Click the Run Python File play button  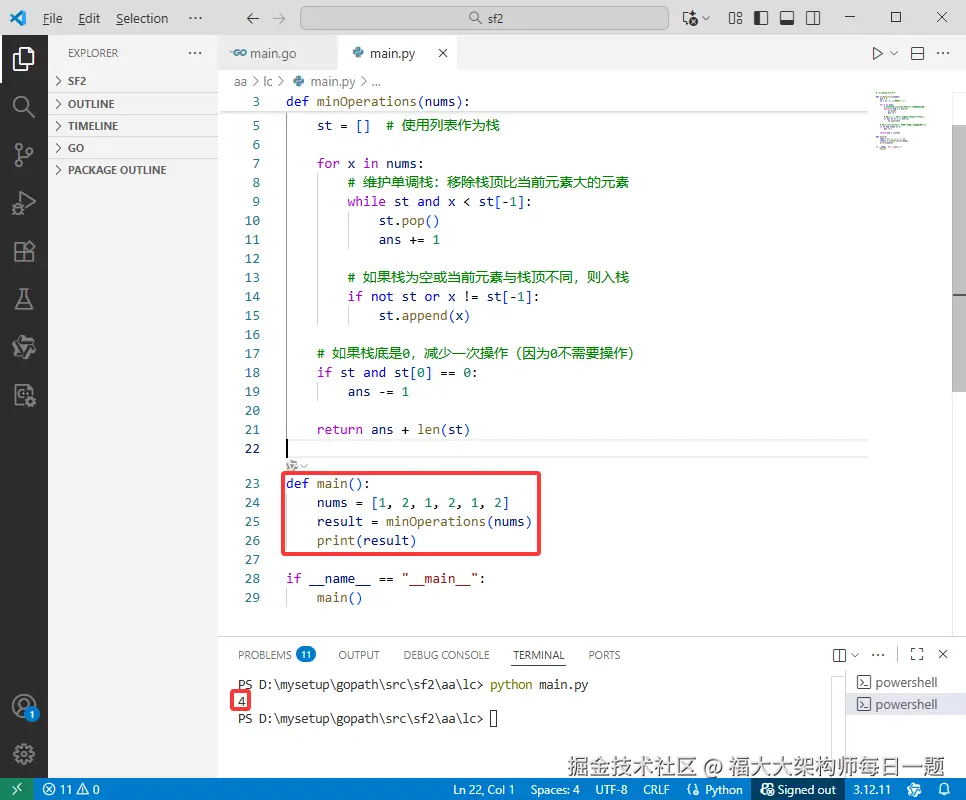click(877, 54)
